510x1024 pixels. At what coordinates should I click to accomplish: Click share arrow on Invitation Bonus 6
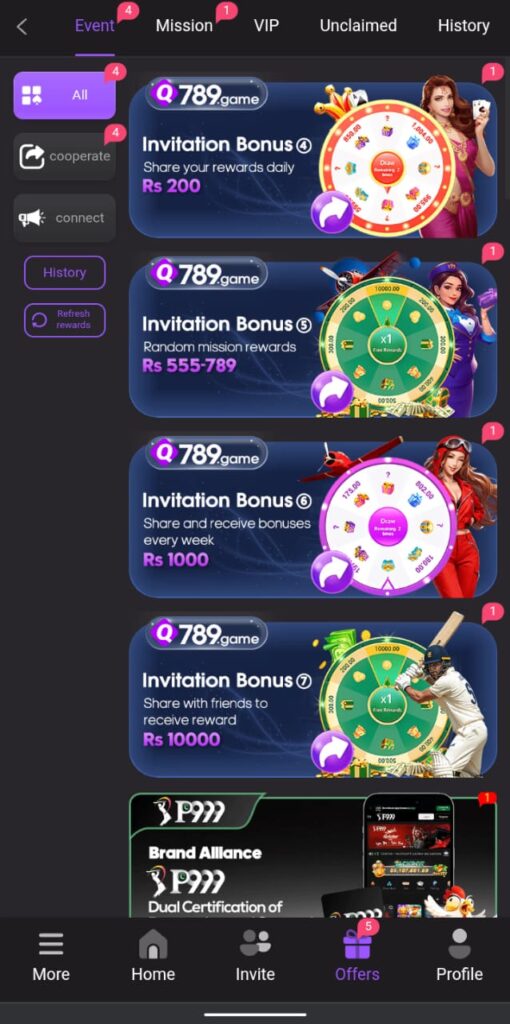pyautogui.click(x=332, y=572)
